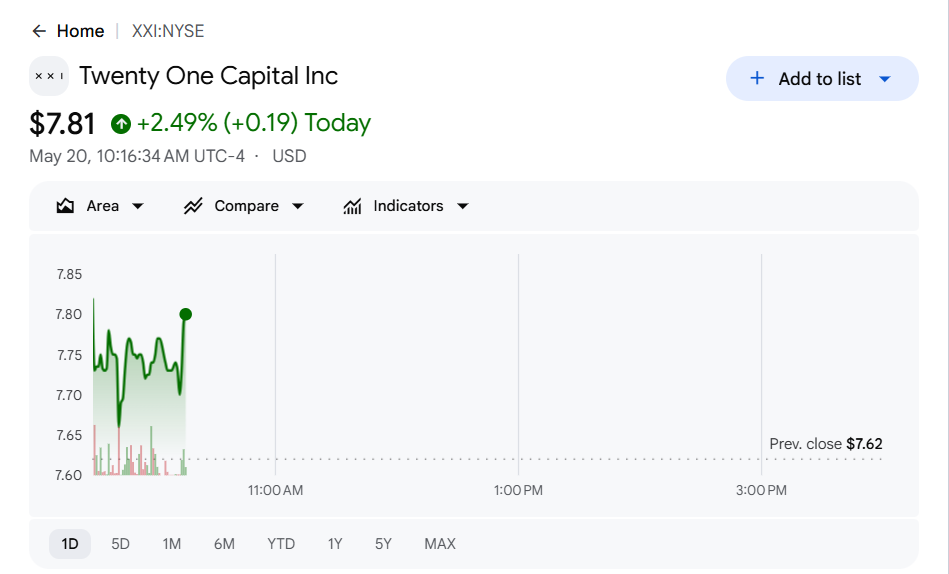Click the green current-price dot on chart
Image resolution: width=949 pixels, height=574 pixels.
click(x=186, y=314)
